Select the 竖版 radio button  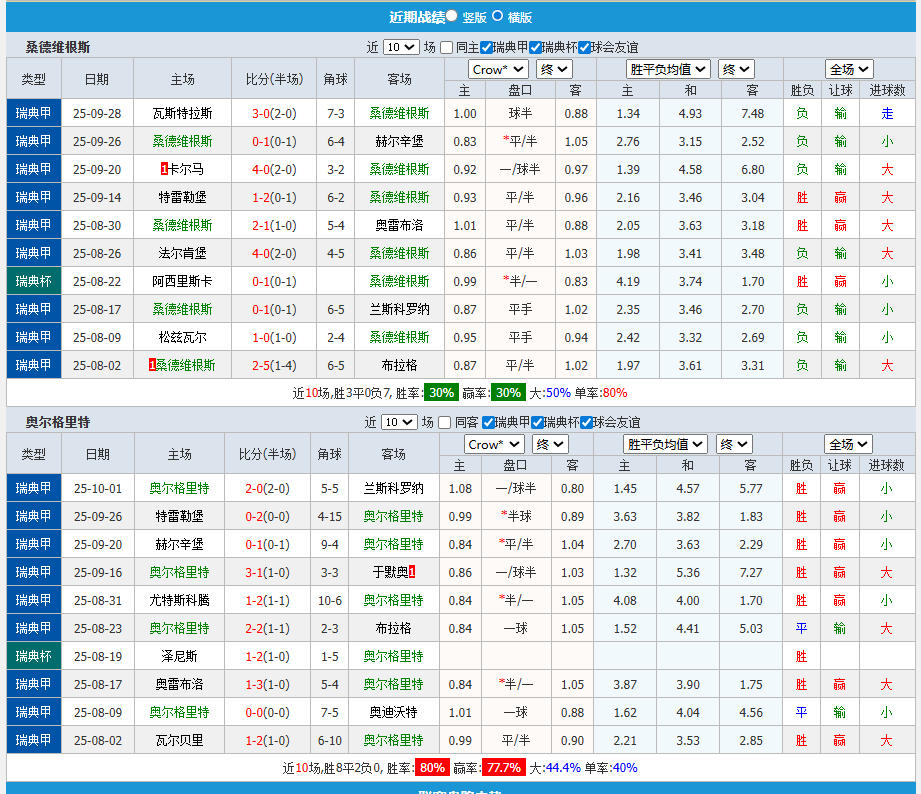tap(452, 16)
